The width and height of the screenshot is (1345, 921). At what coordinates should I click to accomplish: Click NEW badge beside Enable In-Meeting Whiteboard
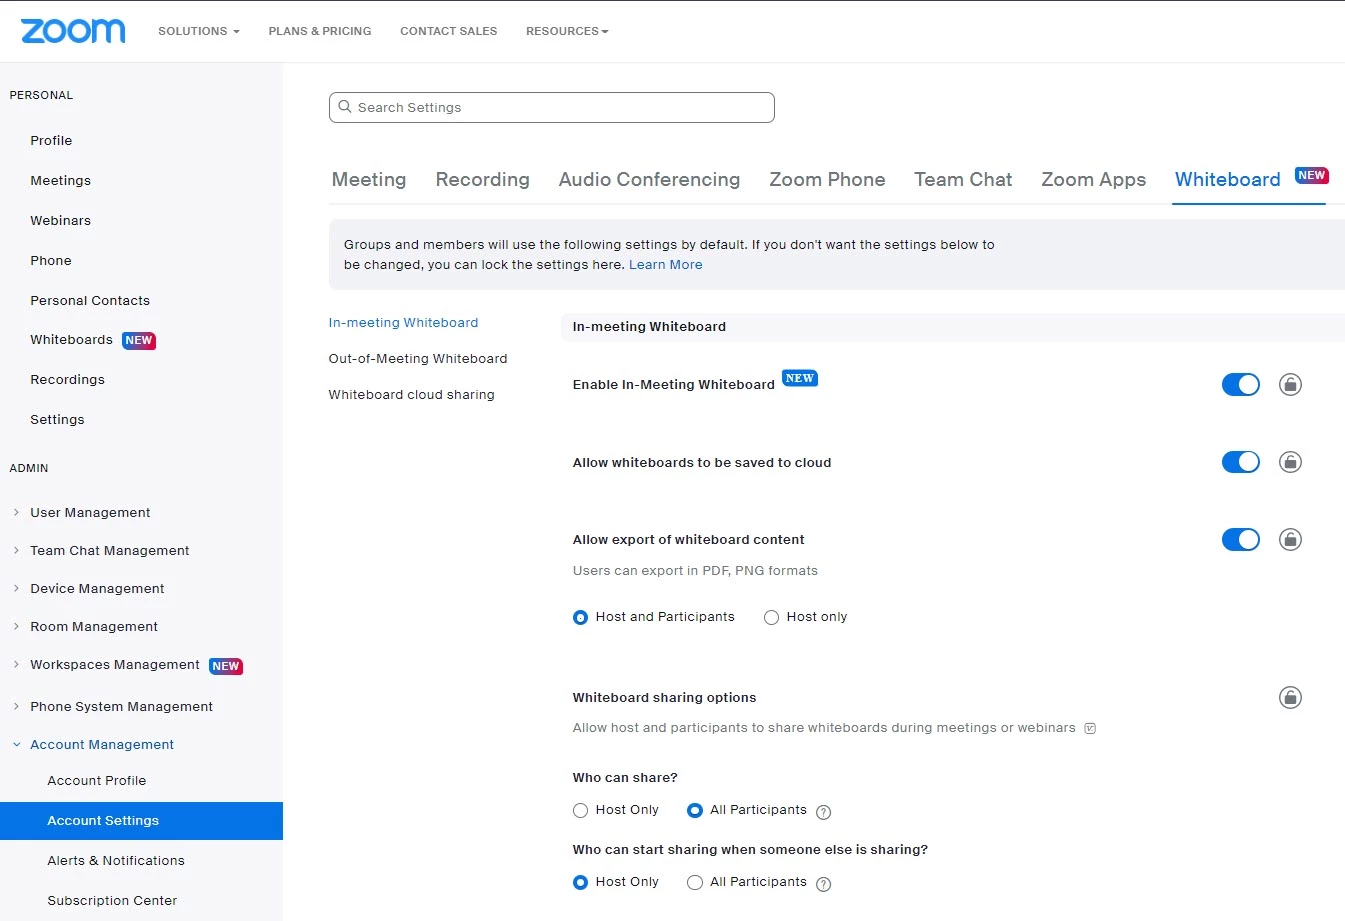coord(800,378)
